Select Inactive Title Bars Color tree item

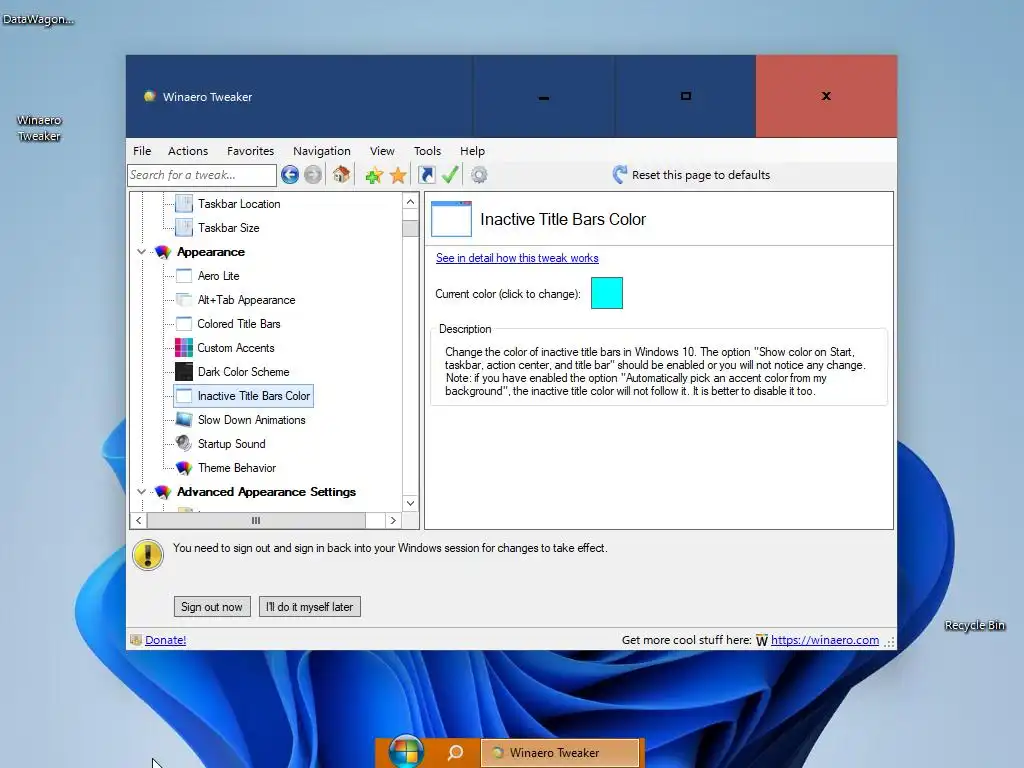(253, 396)
